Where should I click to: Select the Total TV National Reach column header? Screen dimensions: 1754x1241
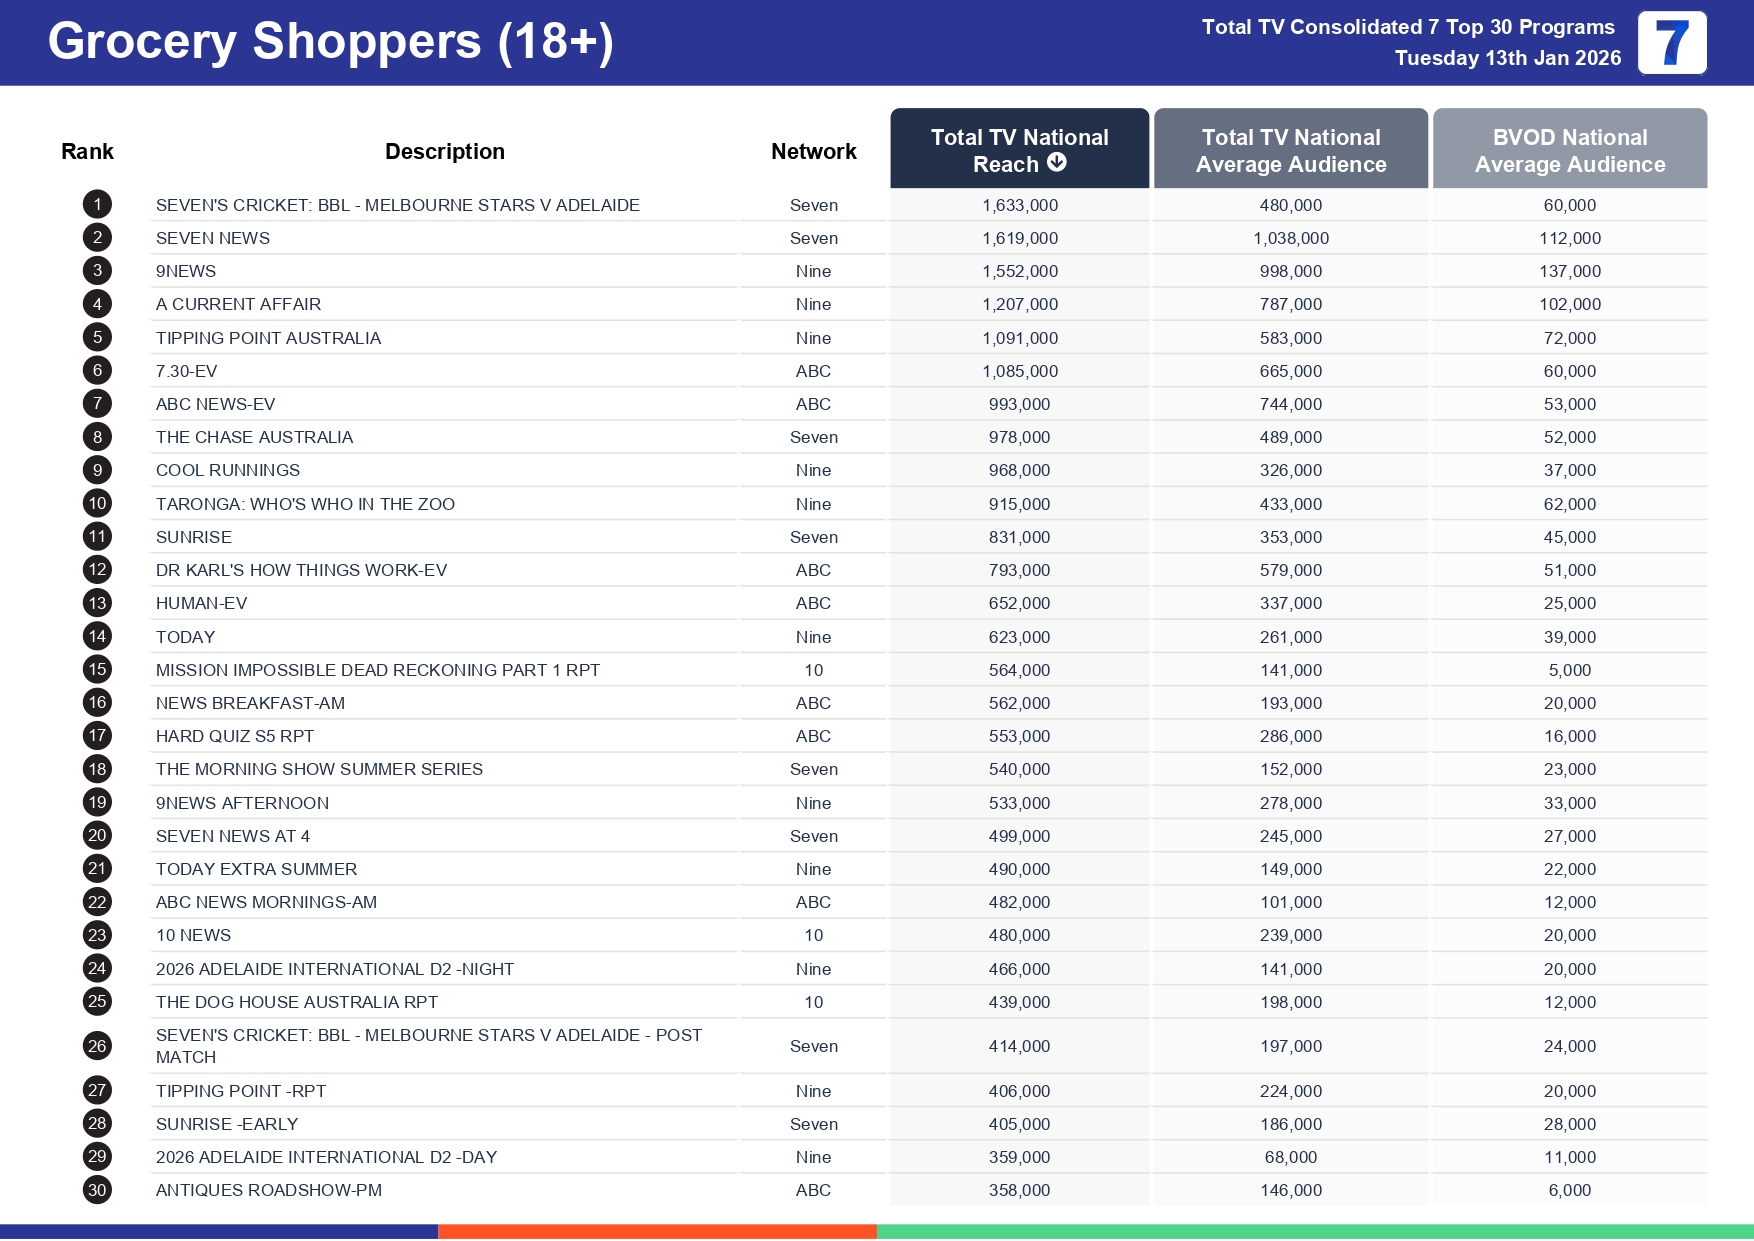click(1018, 149)
